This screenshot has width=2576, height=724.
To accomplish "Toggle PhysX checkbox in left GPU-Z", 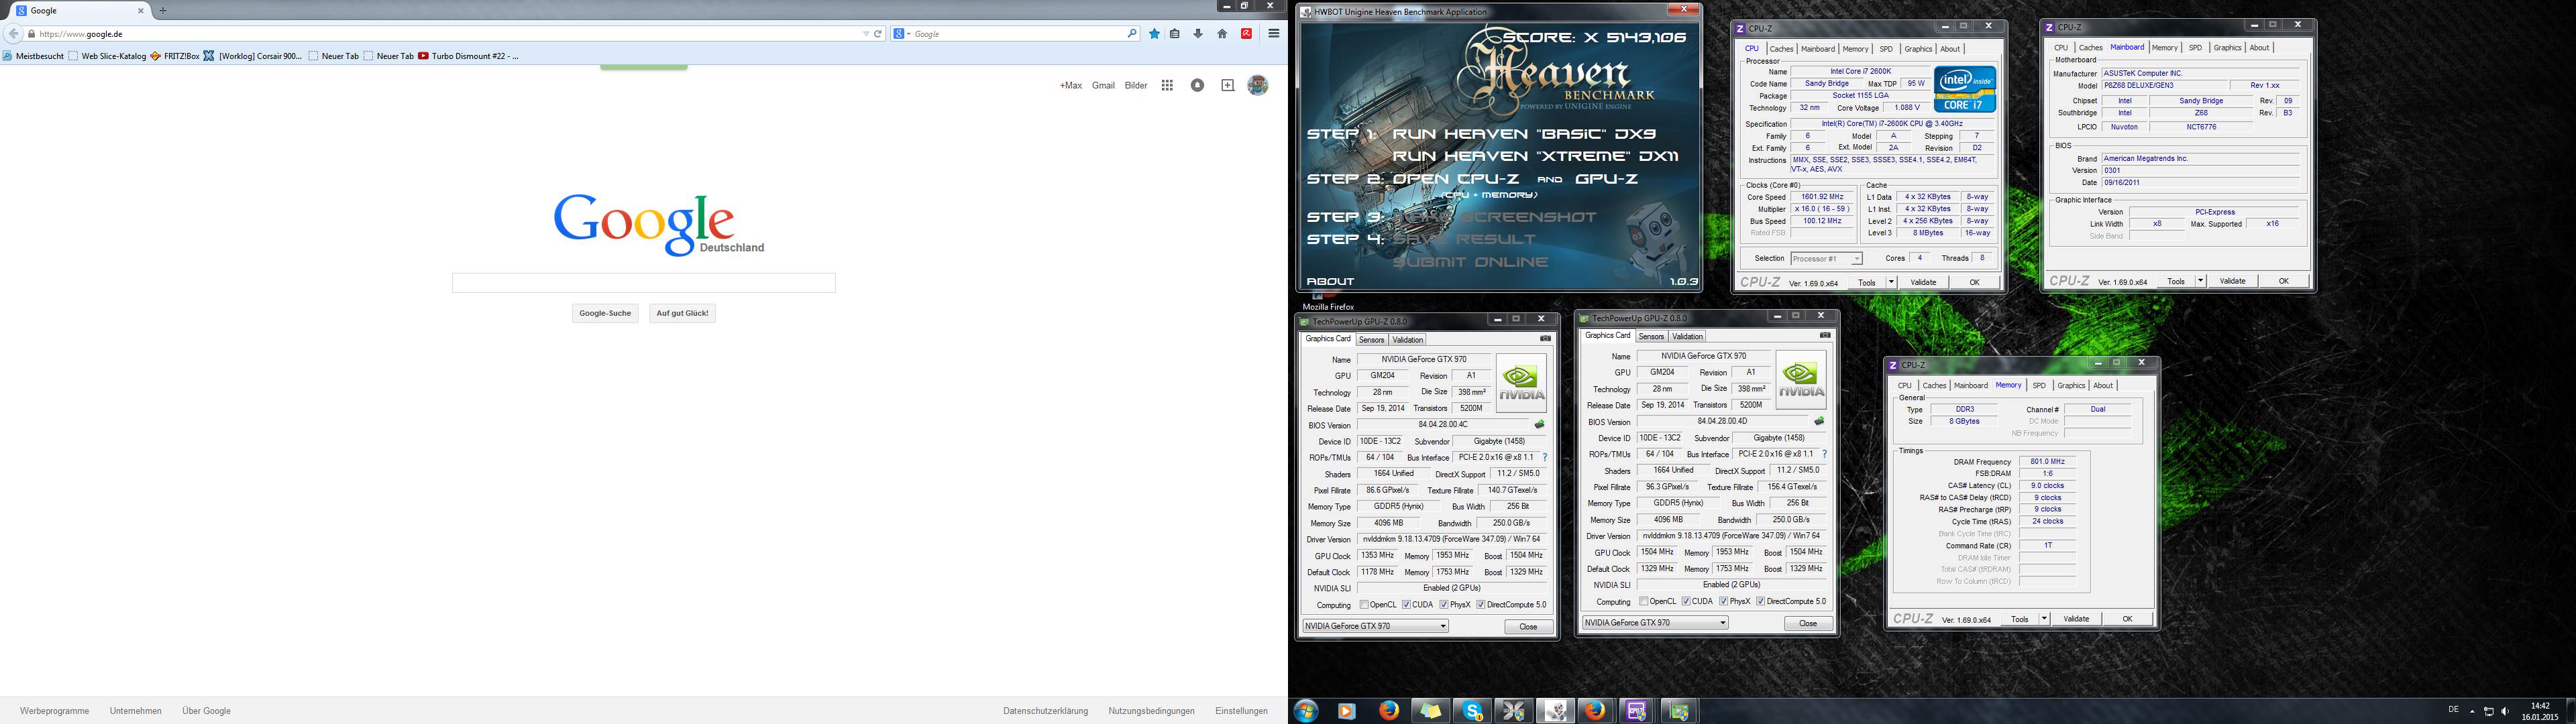I will pyautogui.click(x=1444, y=605).
